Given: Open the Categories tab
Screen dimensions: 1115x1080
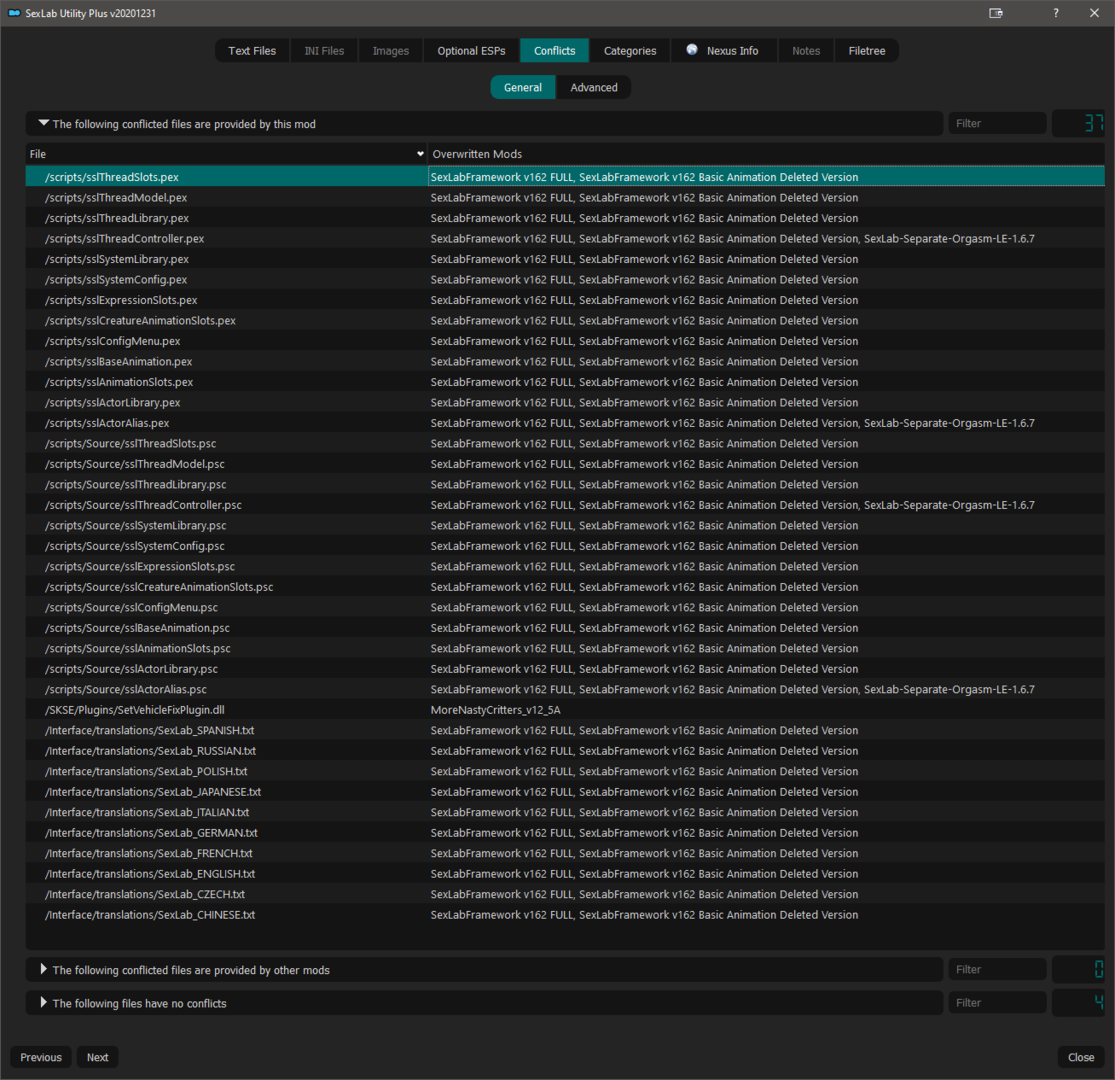Looking at the screenshot, I should [x=630, y=50].
